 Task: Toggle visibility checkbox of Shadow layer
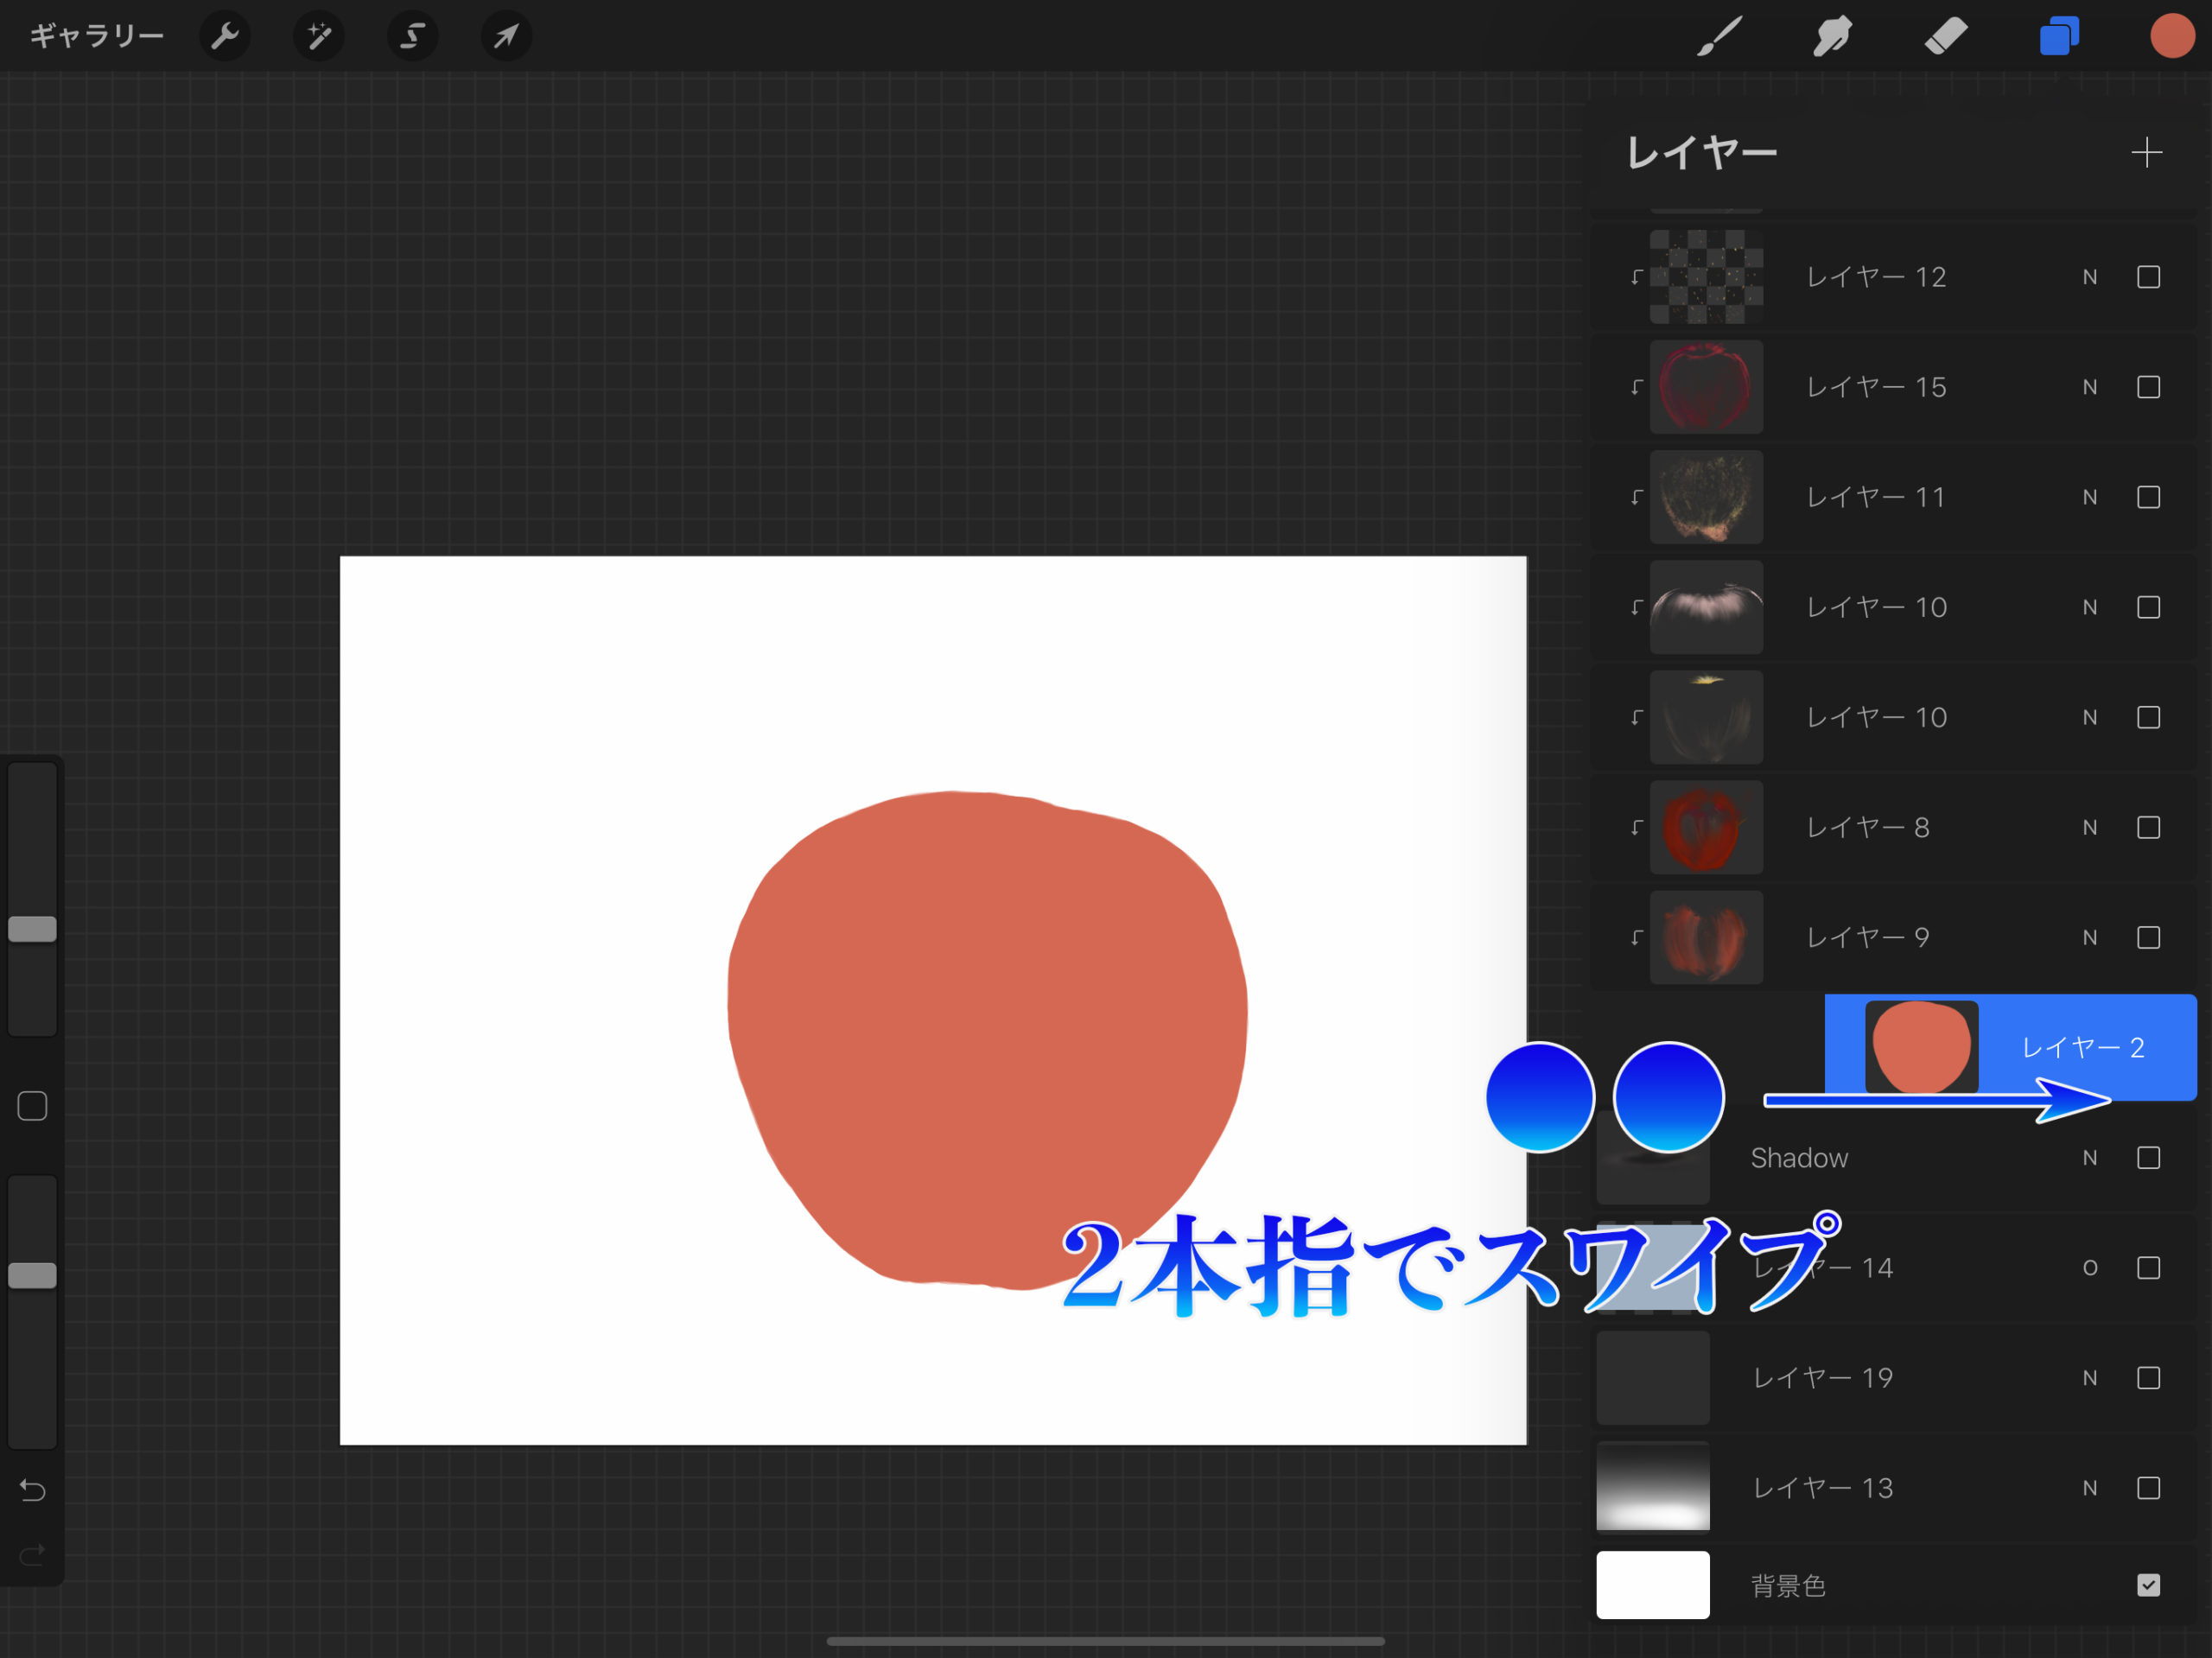click(x=2148, y=1158)
